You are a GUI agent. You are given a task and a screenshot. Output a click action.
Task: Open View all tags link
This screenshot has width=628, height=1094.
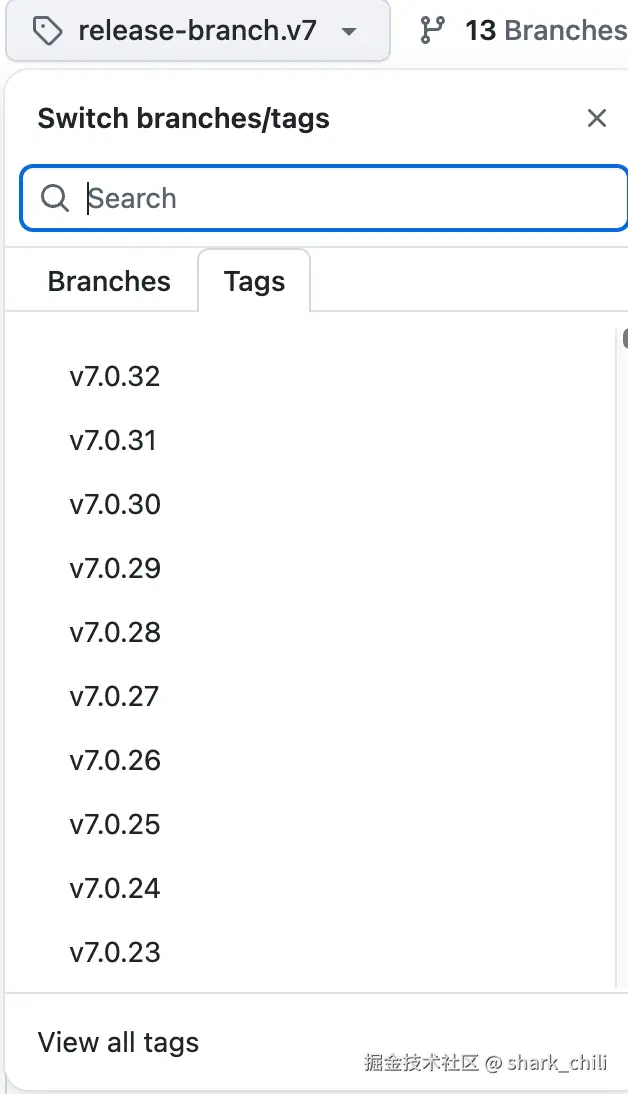(x=118, y=1043)
